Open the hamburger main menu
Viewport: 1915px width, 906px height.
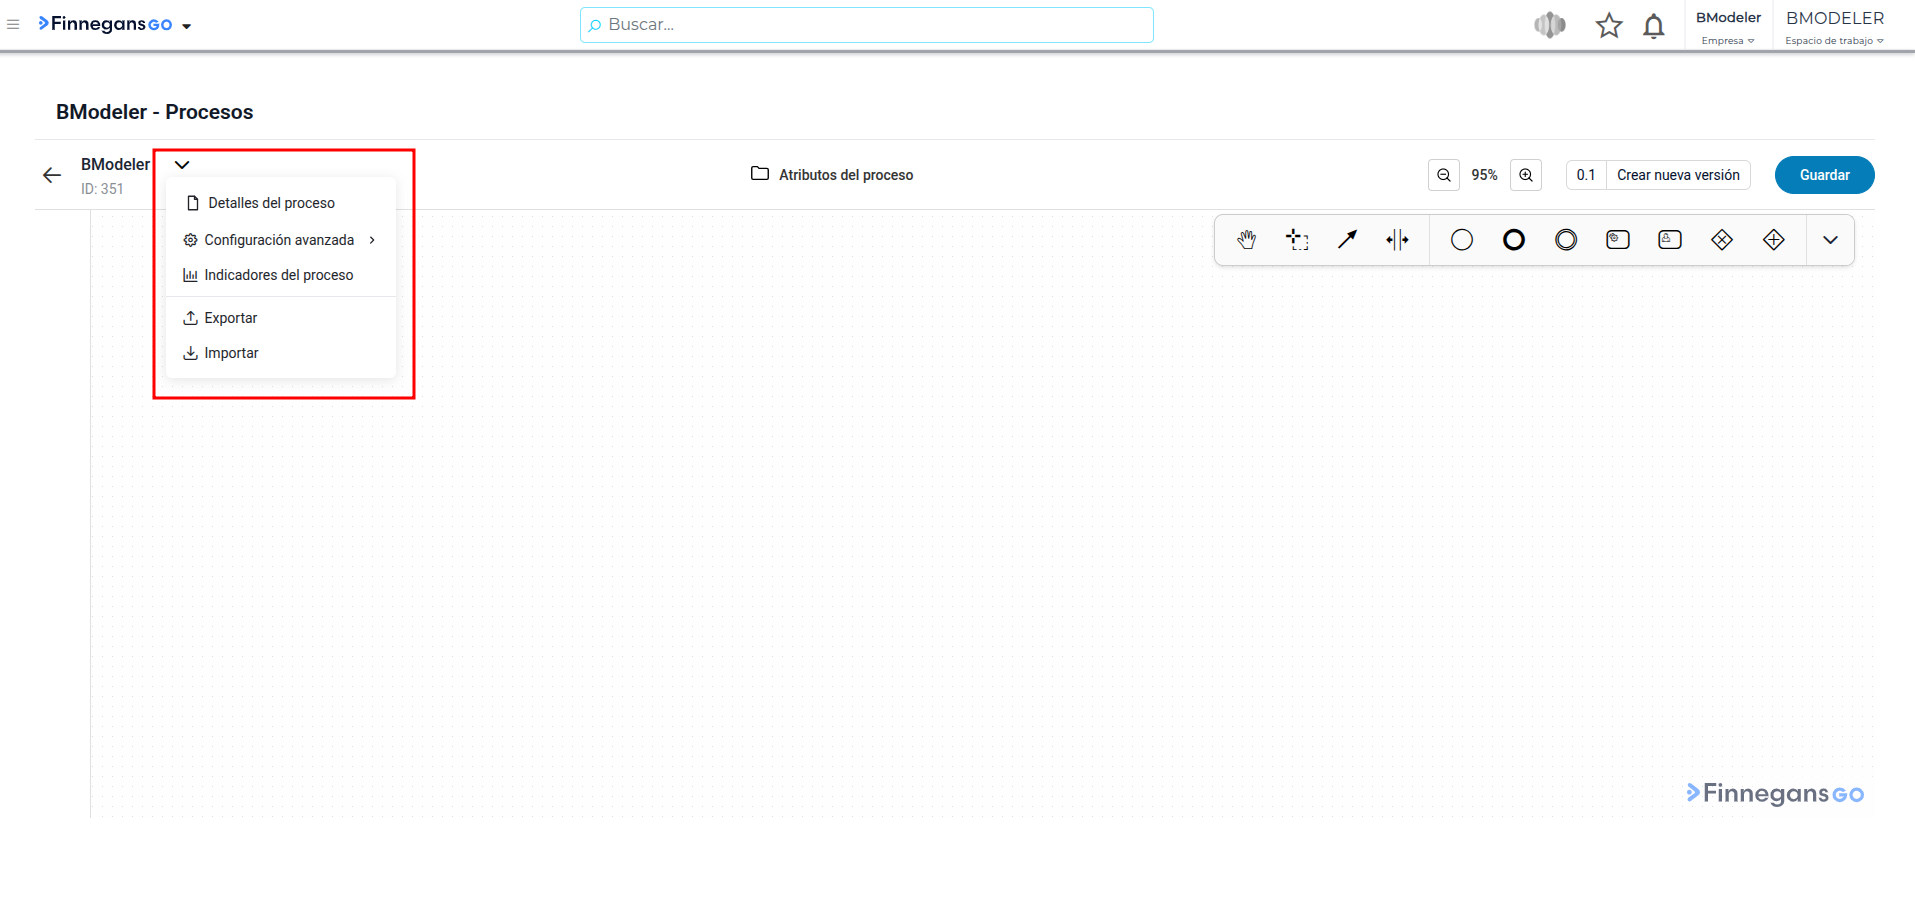coord(13,24)
